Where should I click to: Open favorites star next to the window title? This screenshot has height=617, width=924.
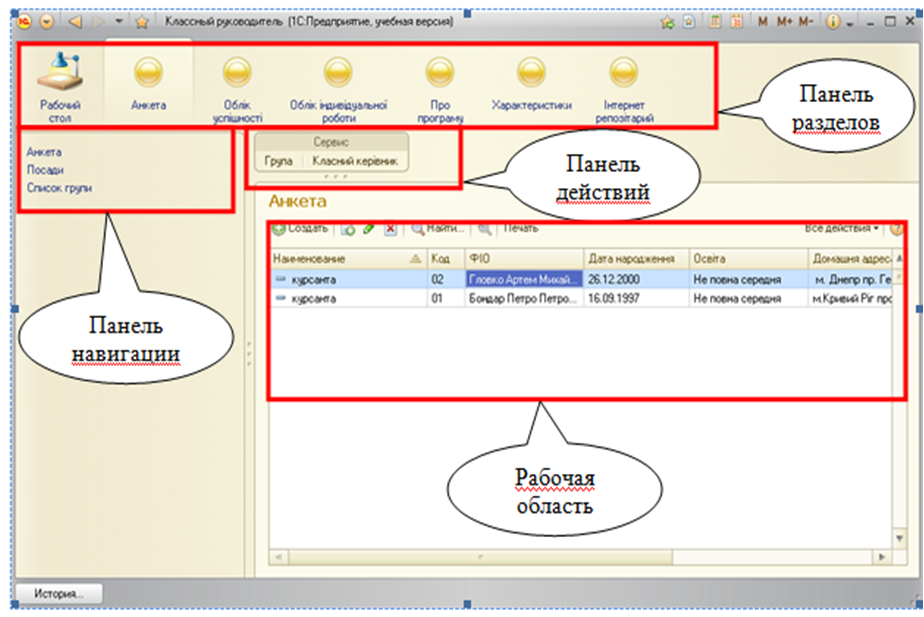[141, 22]
